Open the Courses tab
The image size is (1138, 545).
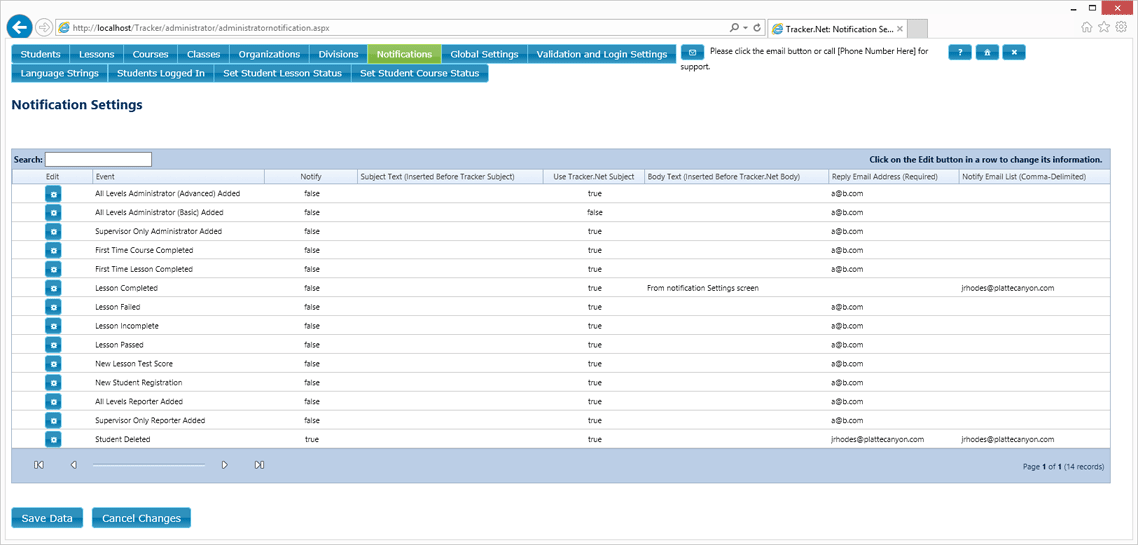150,54
